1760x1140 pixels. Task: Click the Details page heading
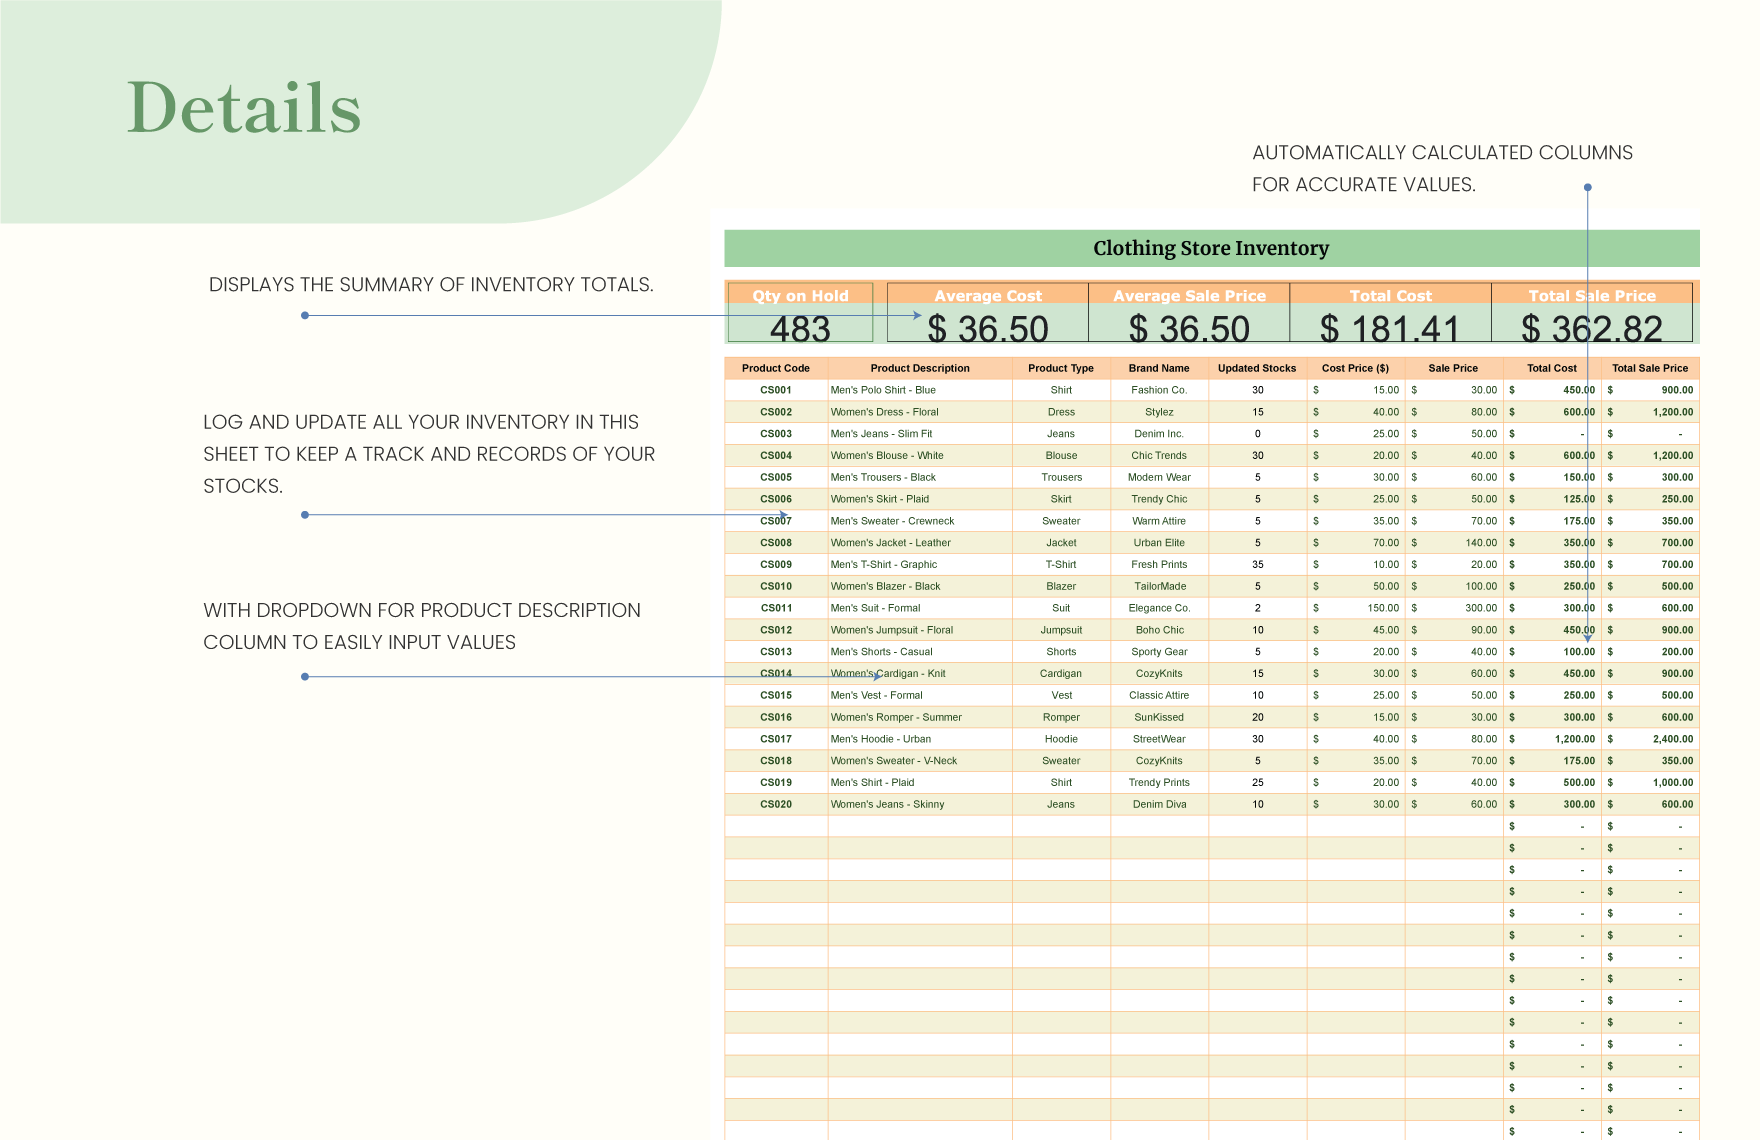tap(244, 107)
